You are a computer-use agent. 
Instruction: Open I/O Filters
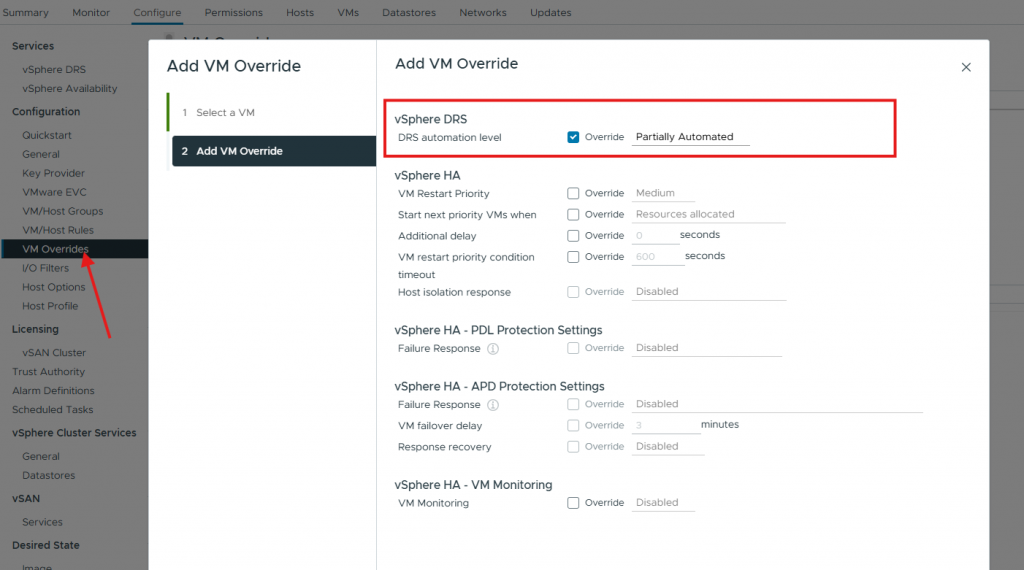[45, 268]
